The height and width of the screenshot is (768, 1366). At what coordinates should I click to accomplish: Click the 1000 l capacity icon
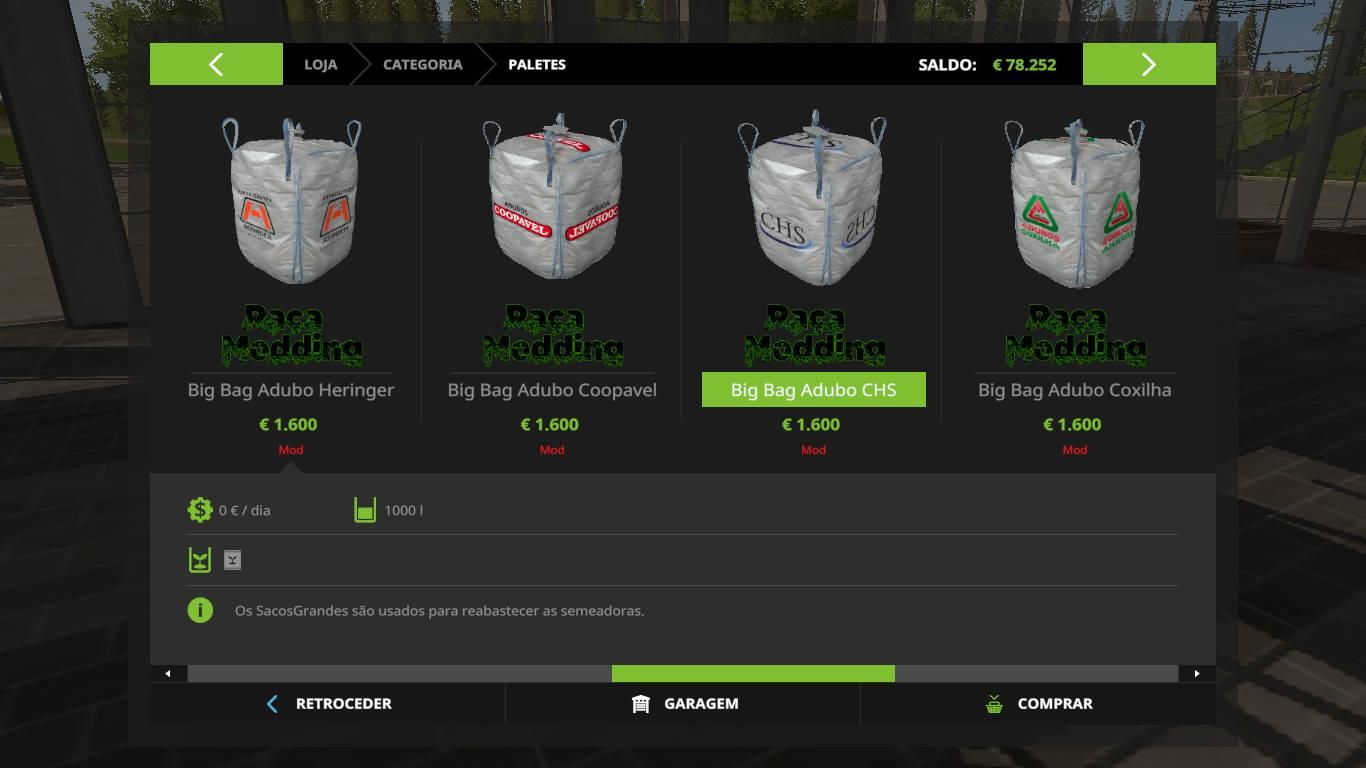[365, 510]
